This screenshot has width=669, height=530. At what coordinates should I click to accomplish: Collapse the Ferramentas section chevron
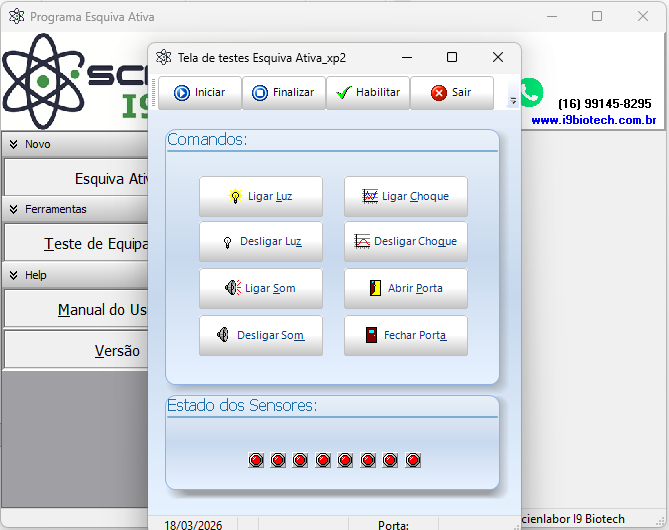point(13,209)
